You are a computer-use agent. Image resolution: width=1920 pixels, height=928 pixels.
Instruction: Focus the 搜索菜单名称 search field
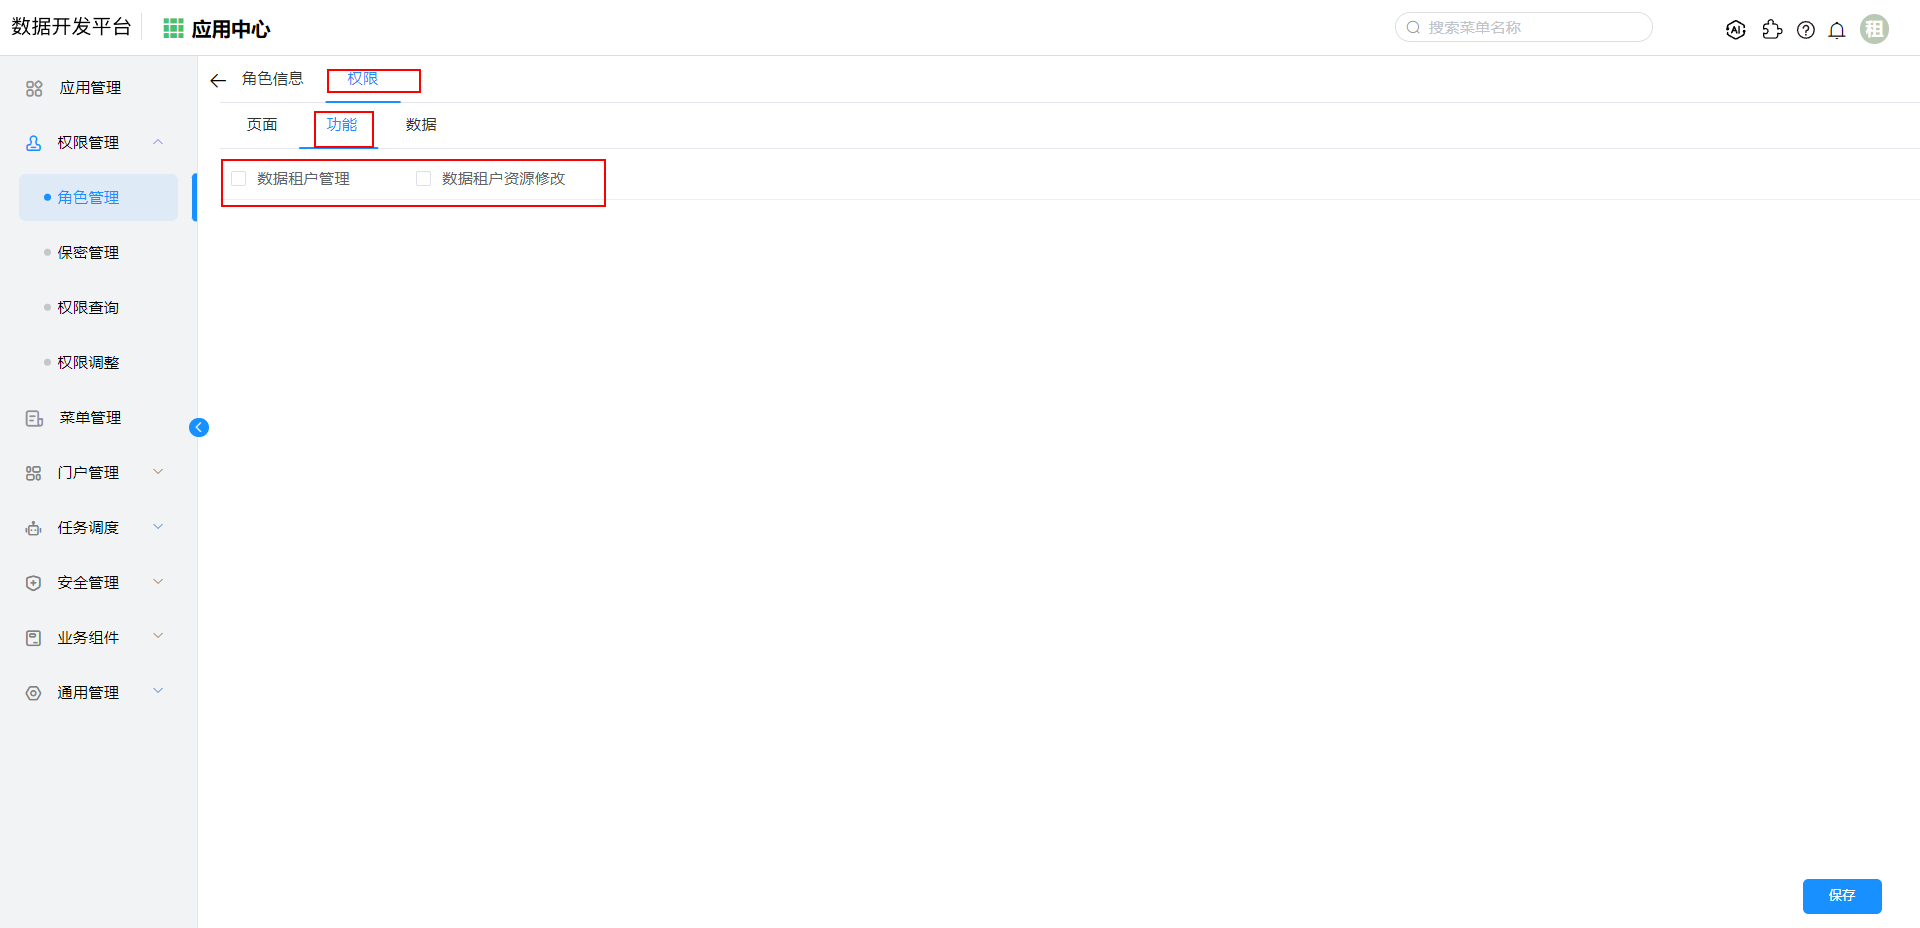1530,28
